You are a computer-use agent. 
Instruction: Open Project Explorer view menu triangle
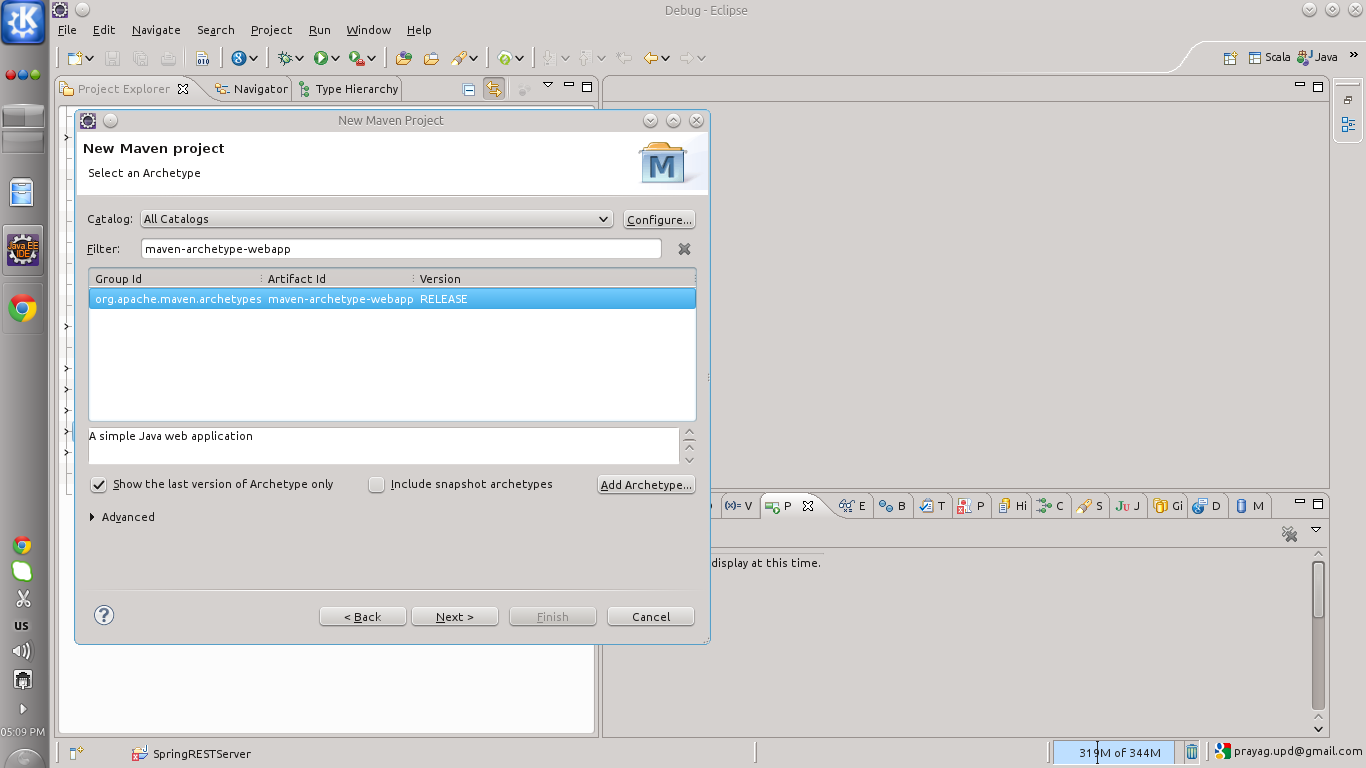548,85
